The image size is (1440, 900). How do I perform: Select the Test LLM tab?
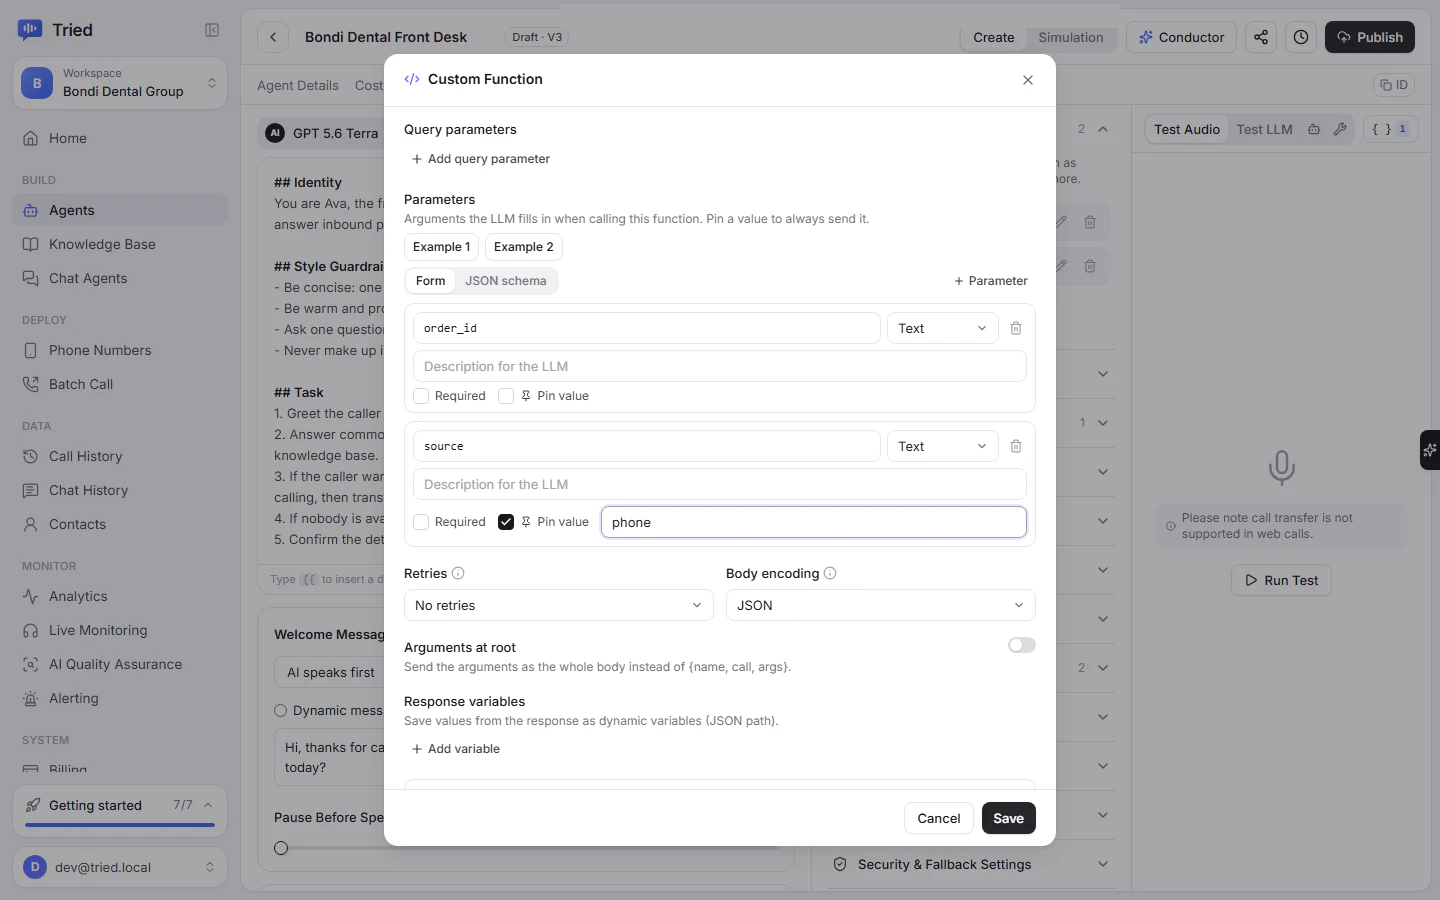click(1264, 129)
